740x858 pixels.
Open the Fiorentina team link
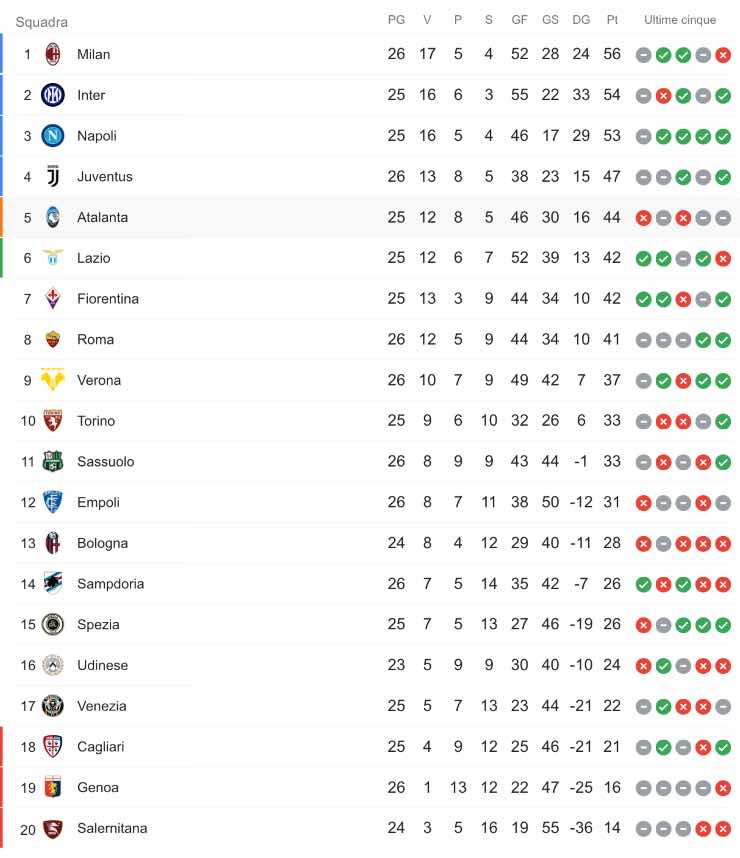(x=108, y=299)
